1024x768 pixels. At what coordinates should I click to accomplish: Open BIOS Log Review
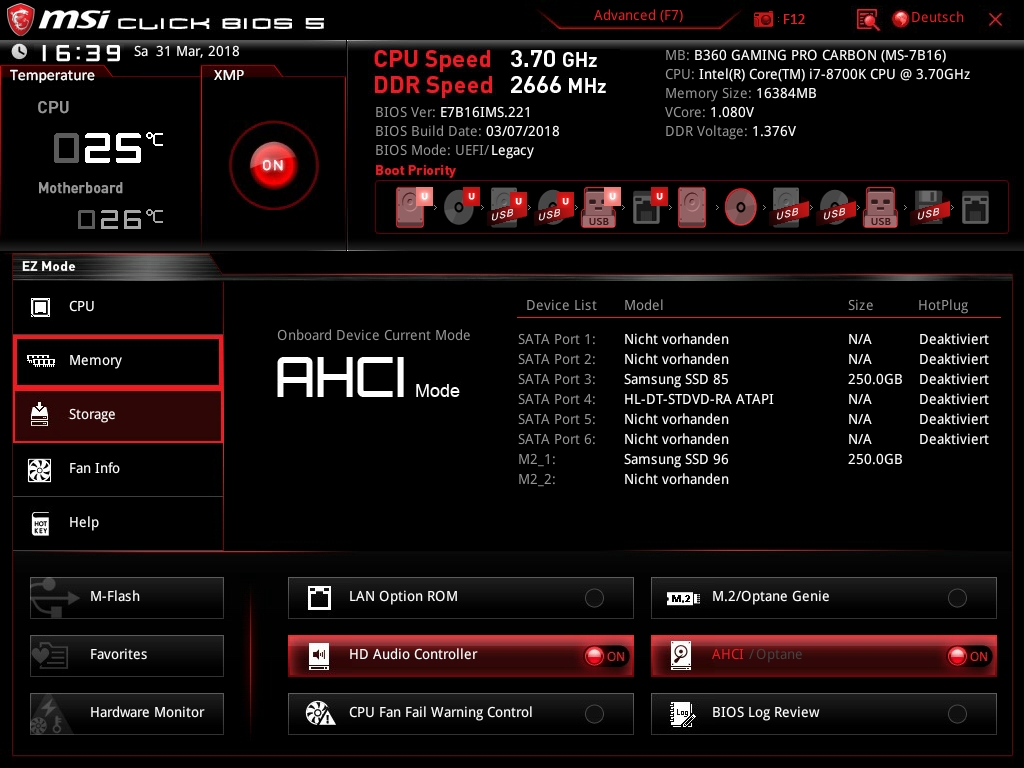coord(824,714)
